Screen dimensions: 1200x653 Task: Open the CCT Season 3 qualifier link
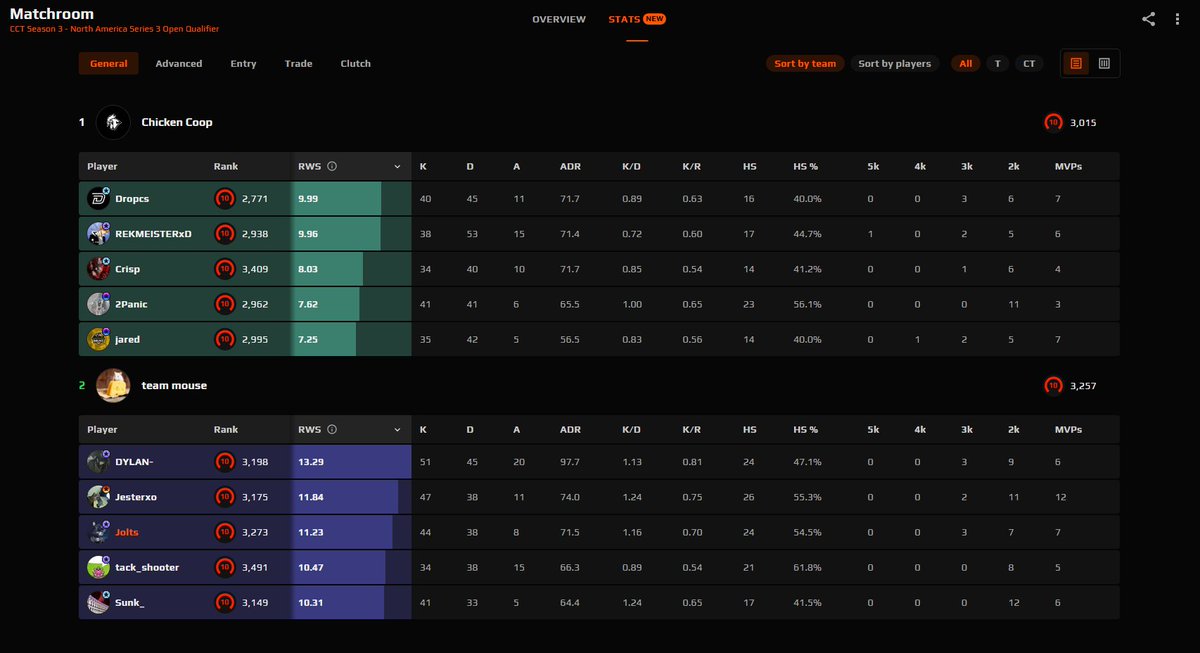[x=114, y=29]
